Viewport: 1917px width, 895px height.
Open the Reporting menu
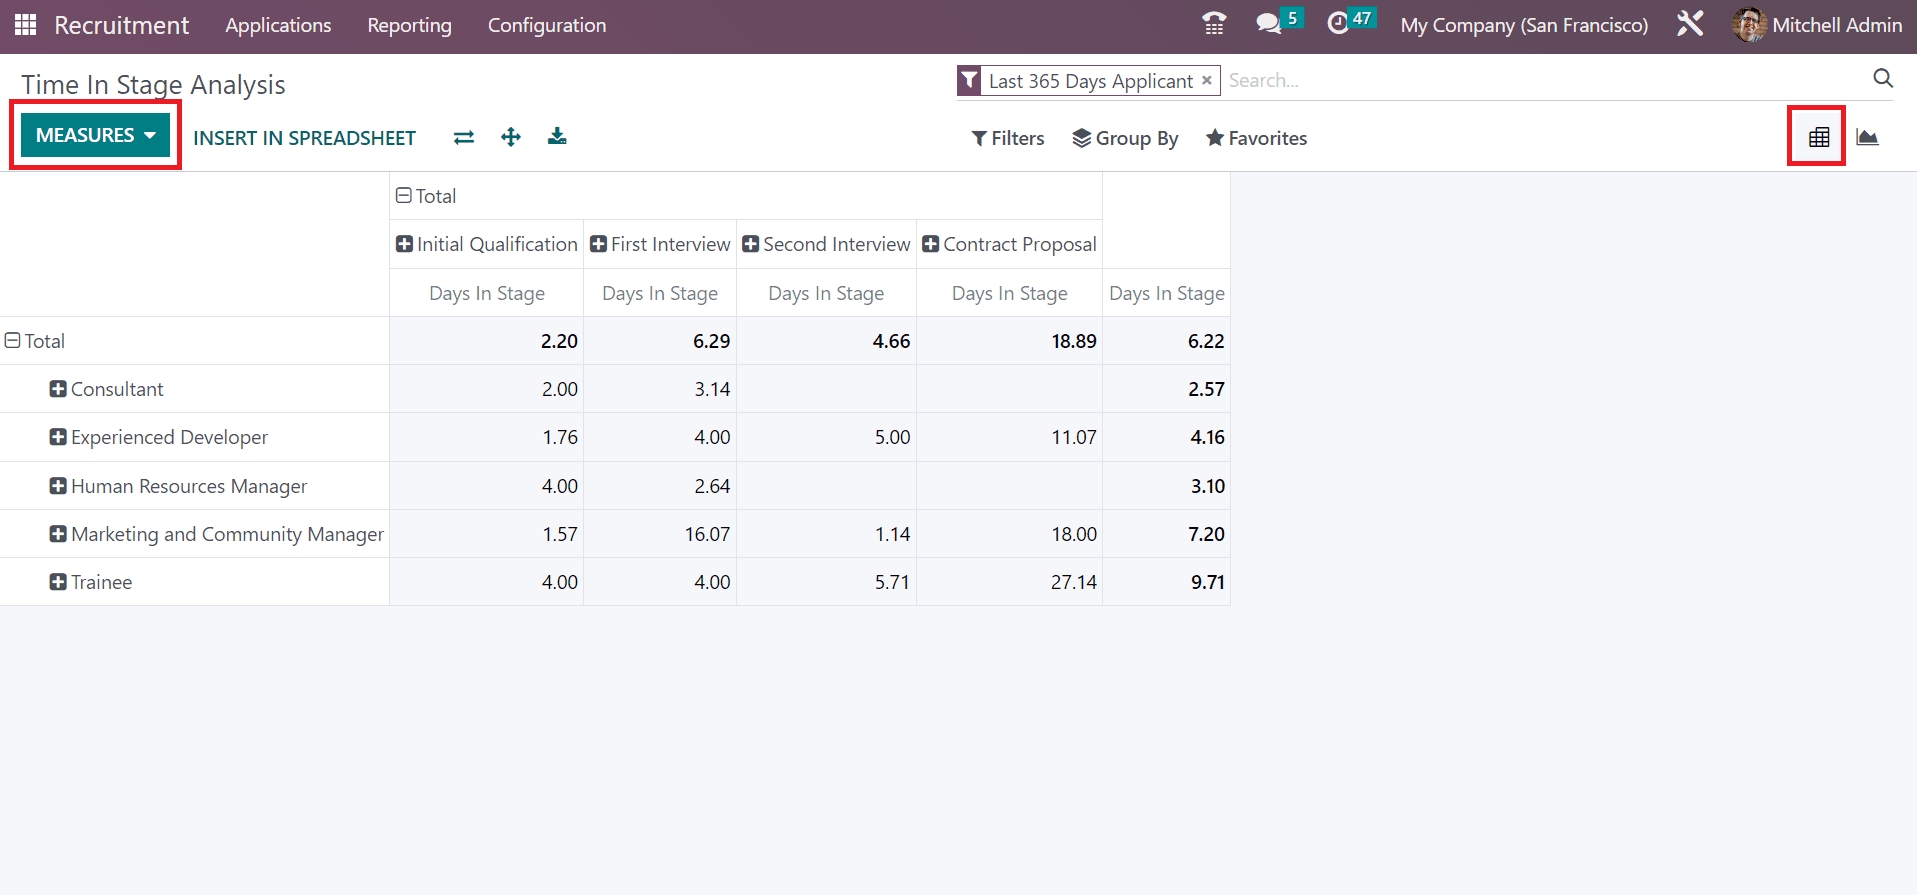pyautogui.click(x=409, y=25)
